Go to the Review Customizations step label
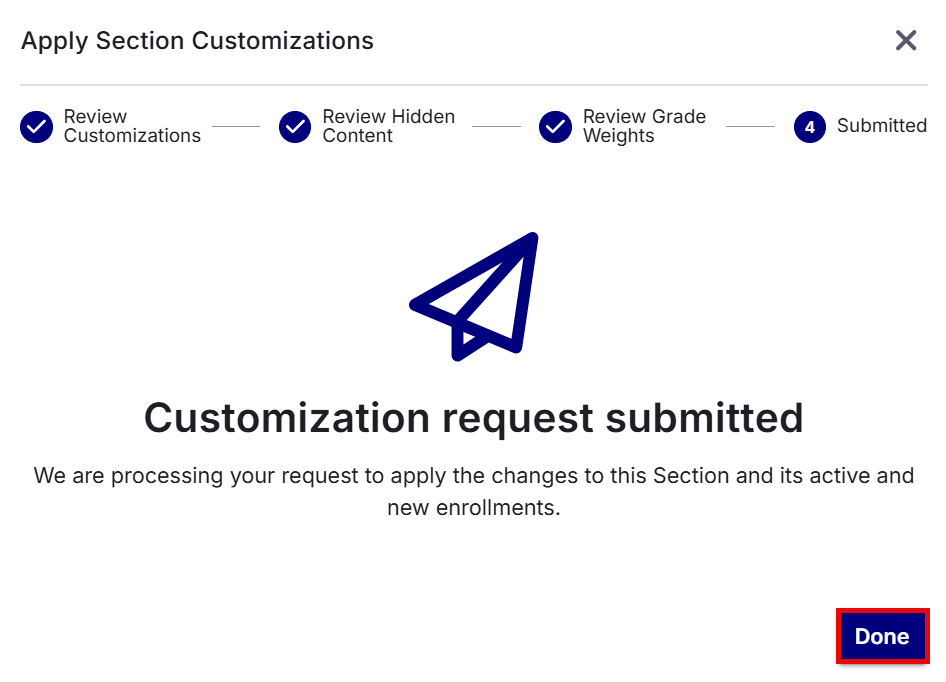The width and height of the screenshot is (946, 682). coord(132,126)
